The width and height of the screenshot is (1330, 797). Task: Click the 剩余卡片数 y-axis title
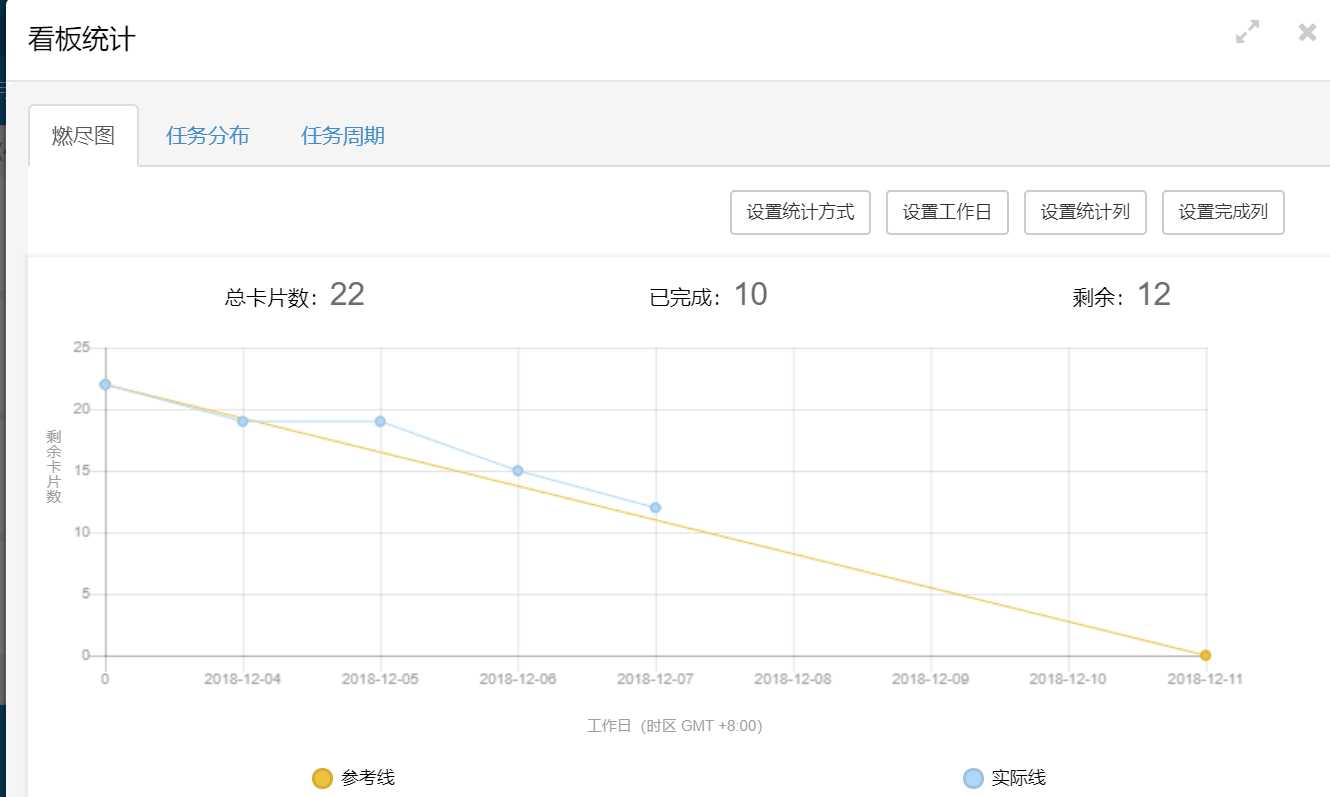click(53, 467)
